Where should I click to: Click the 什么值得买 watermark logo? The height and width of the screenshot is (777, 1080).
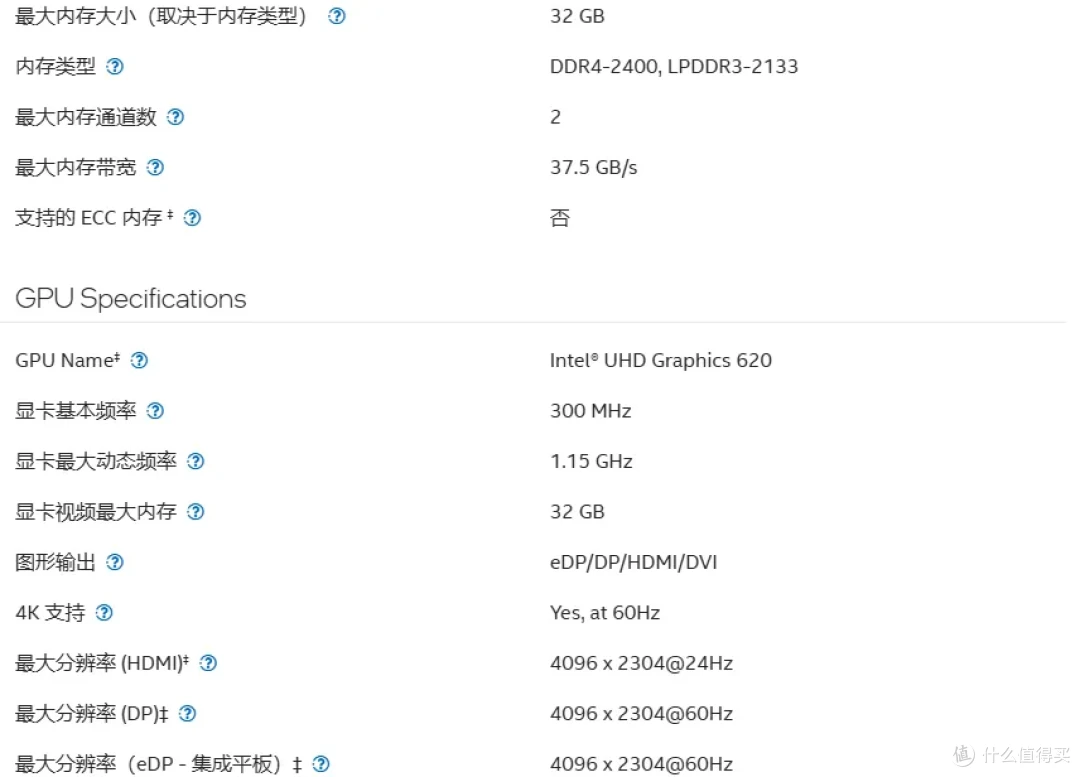(1012, 755)
